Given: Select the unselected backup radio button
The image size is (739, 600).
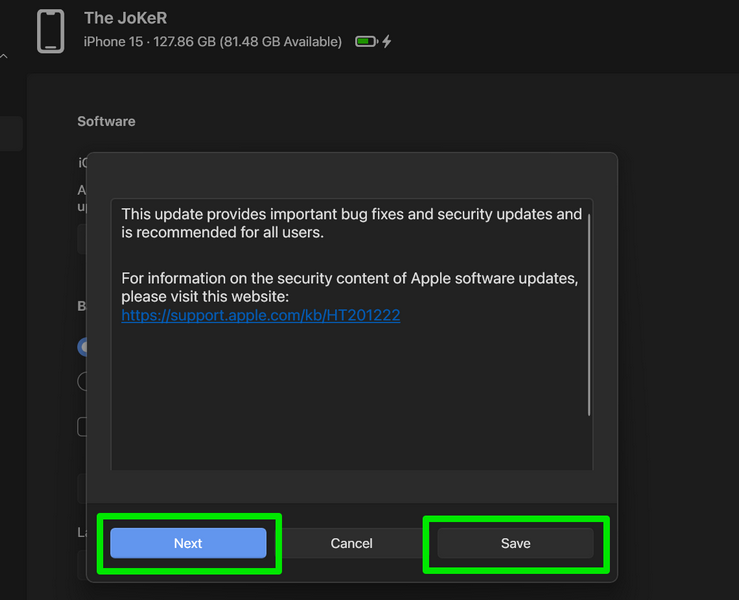Looking at the screenshot, I should 82,381.
